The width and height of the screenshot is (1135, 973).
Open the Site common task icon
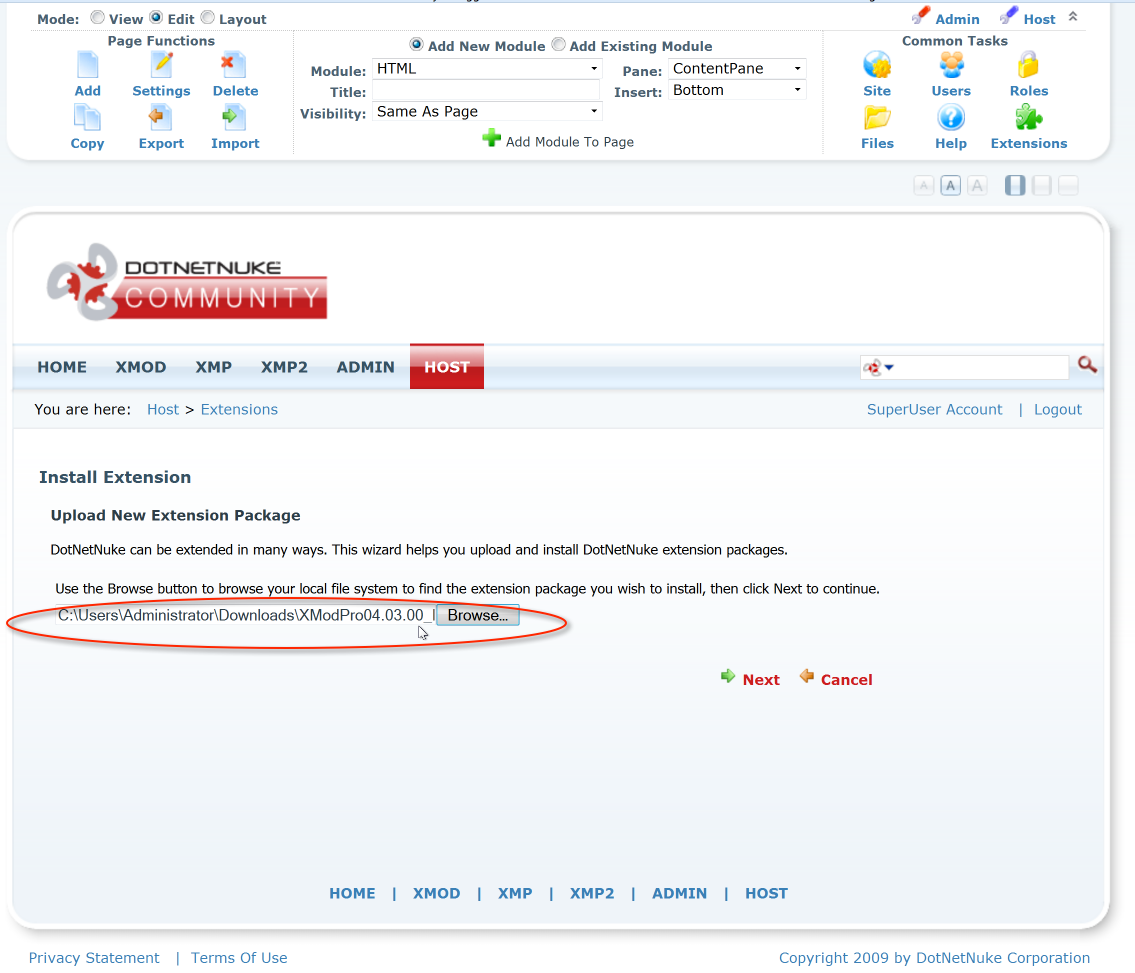tap(877, 65)
